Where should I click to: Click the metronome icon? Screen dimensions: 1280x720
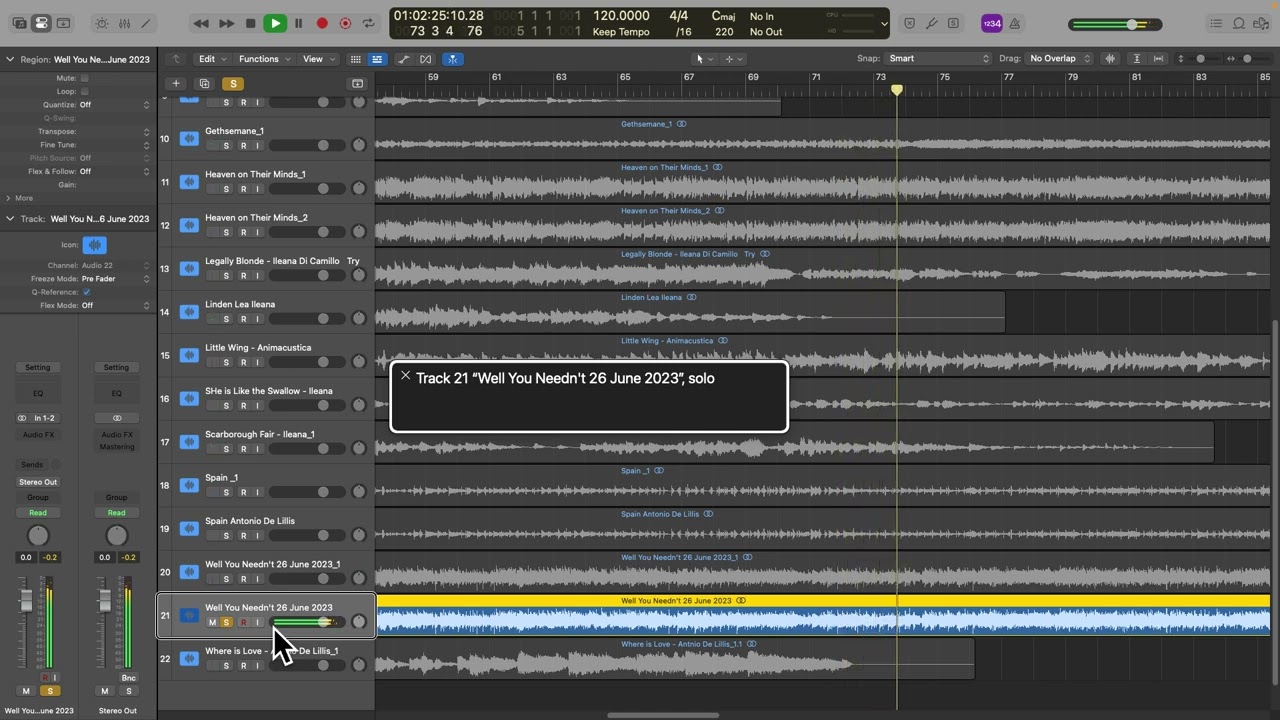(1015, 23)
